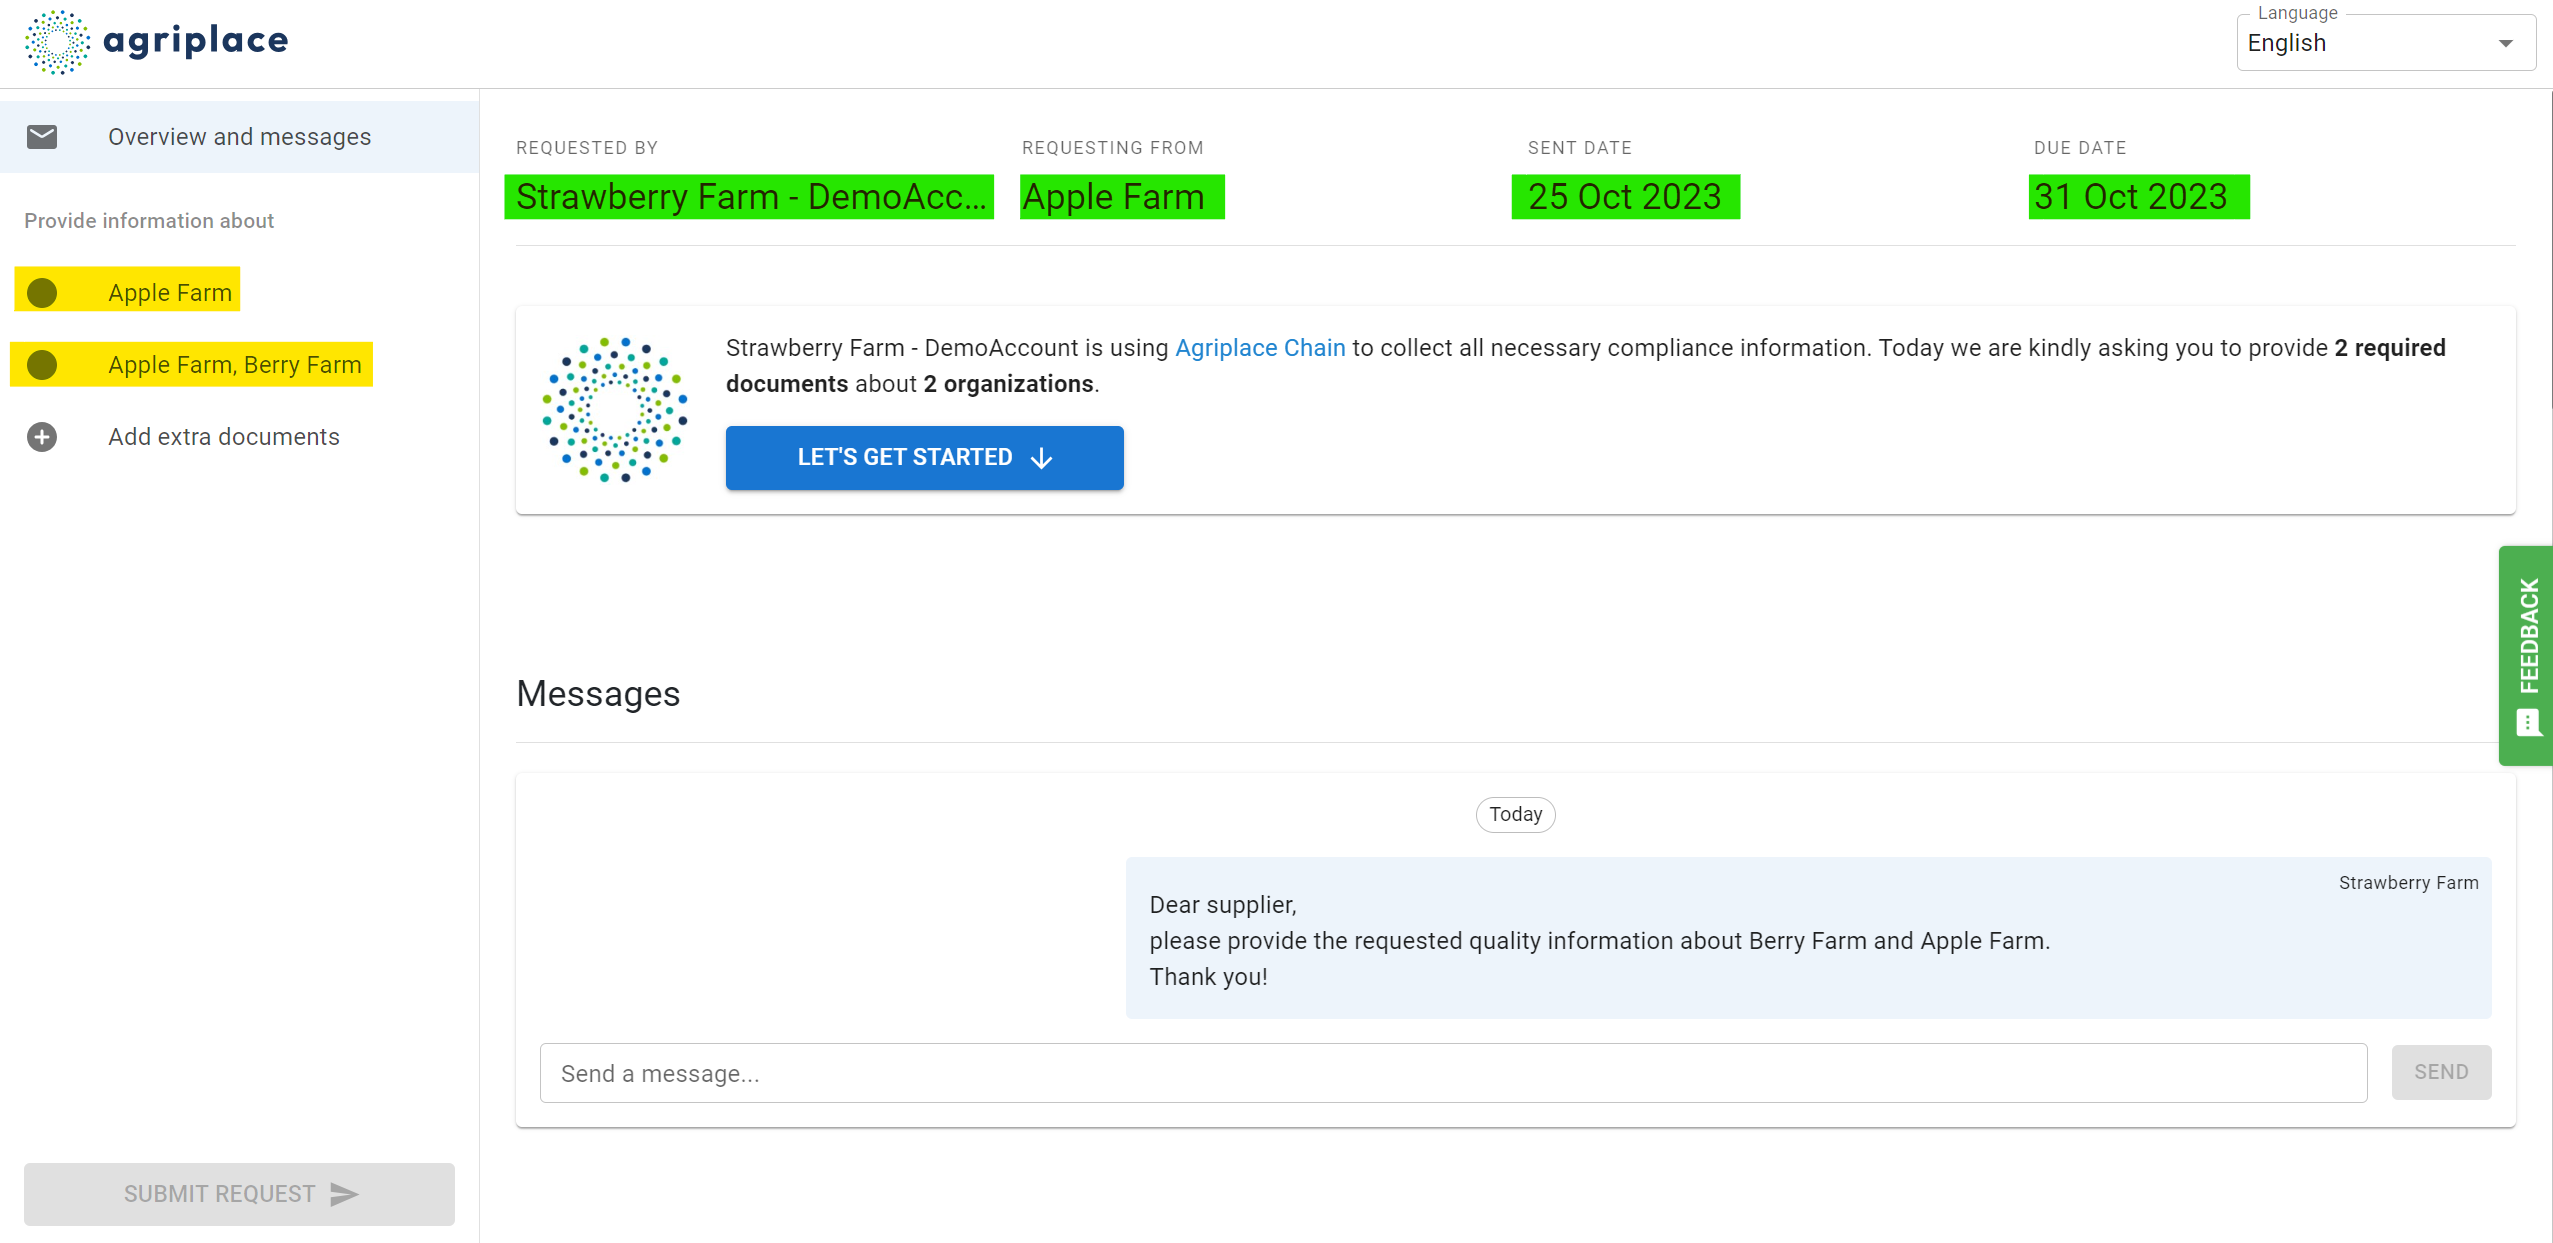Click the SENT DATE label
The image size is (2553, 1243).
tap(1580, 148)
